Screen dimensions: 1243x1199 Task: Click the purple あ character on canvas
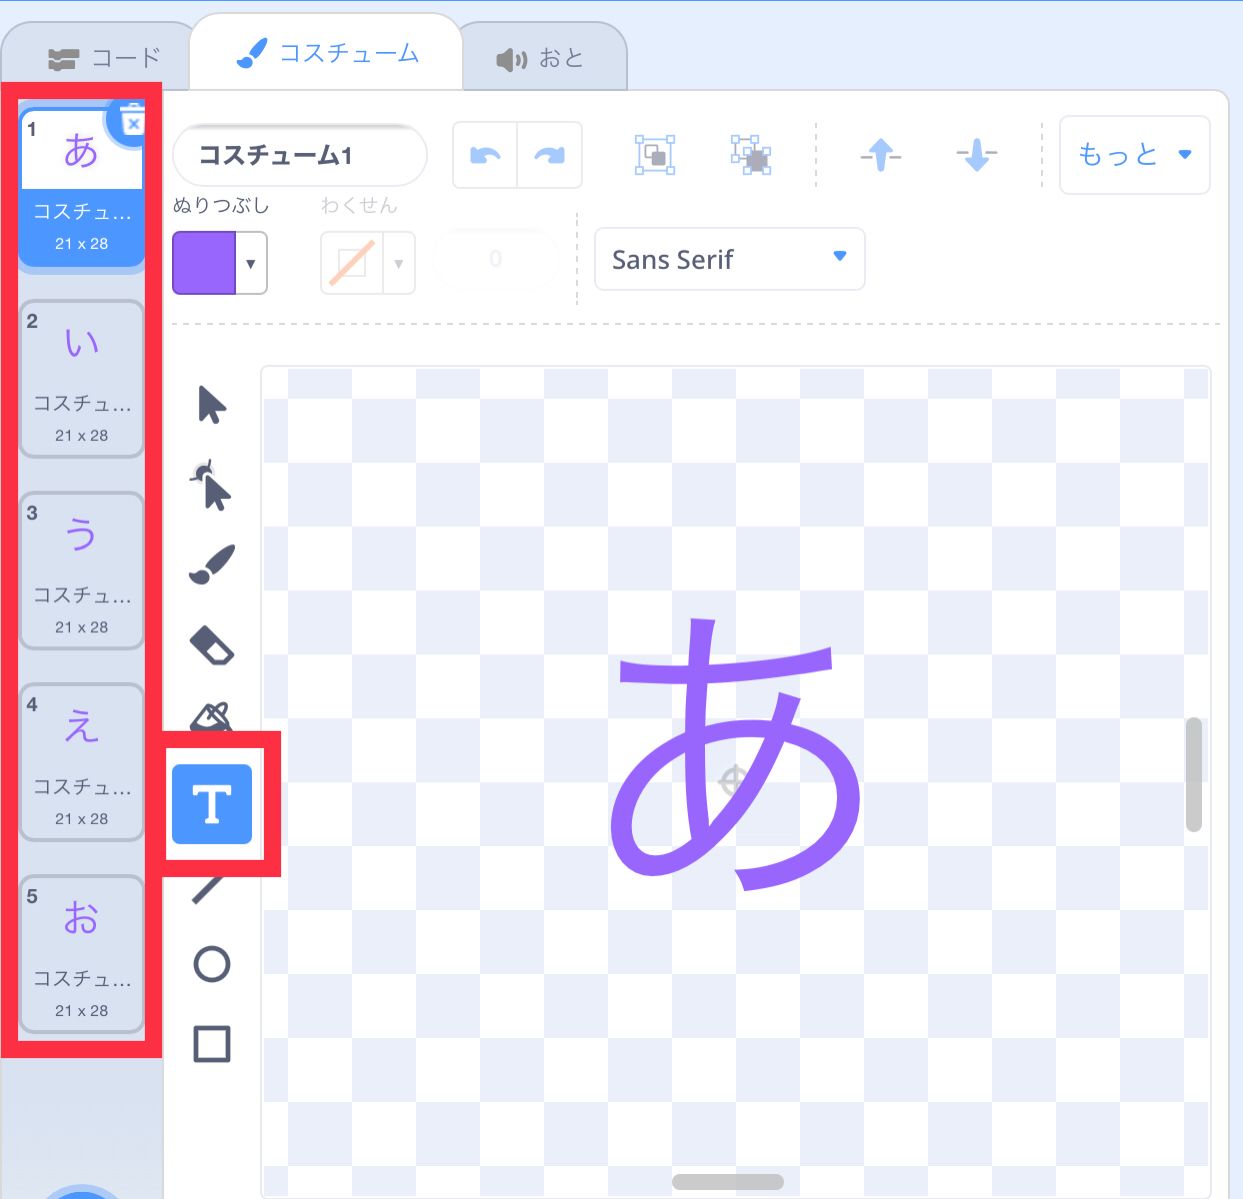click(736, 755)
